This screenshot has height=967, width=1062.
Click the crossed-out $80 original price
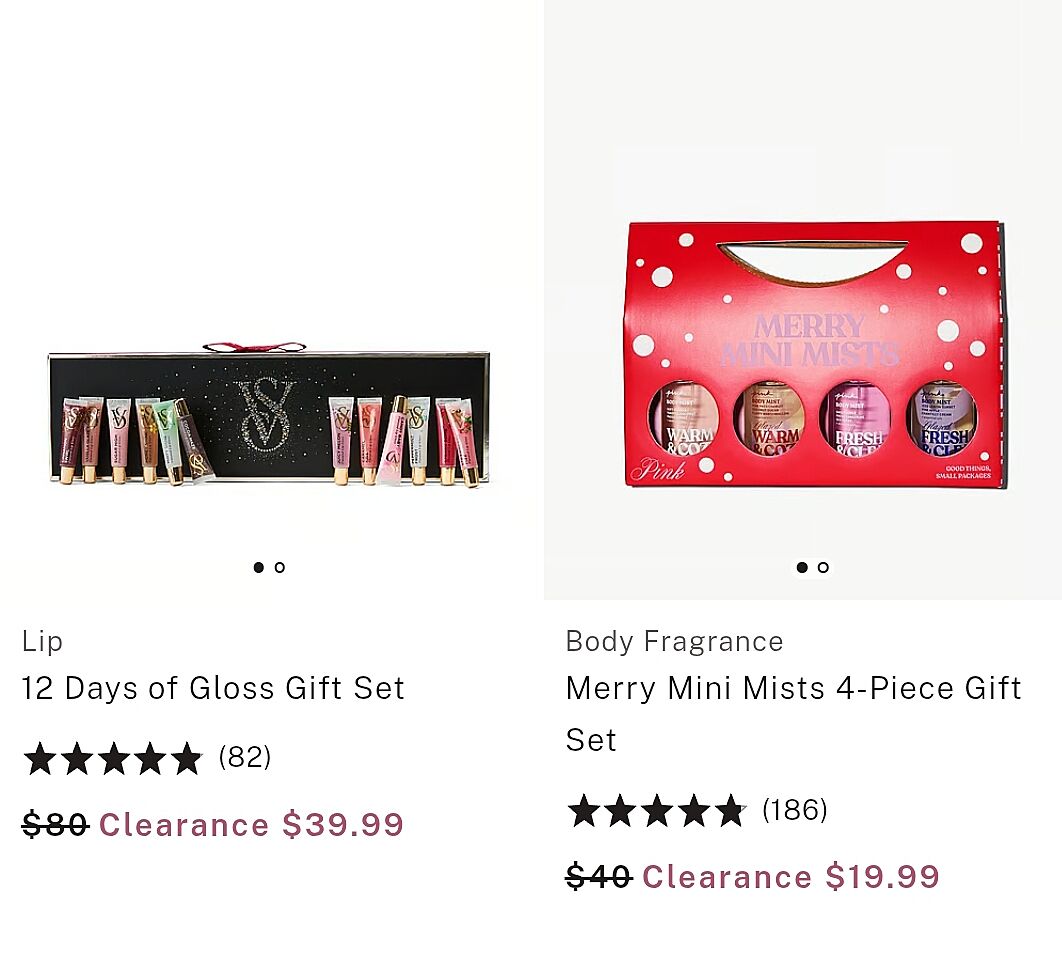click(55, 825)
